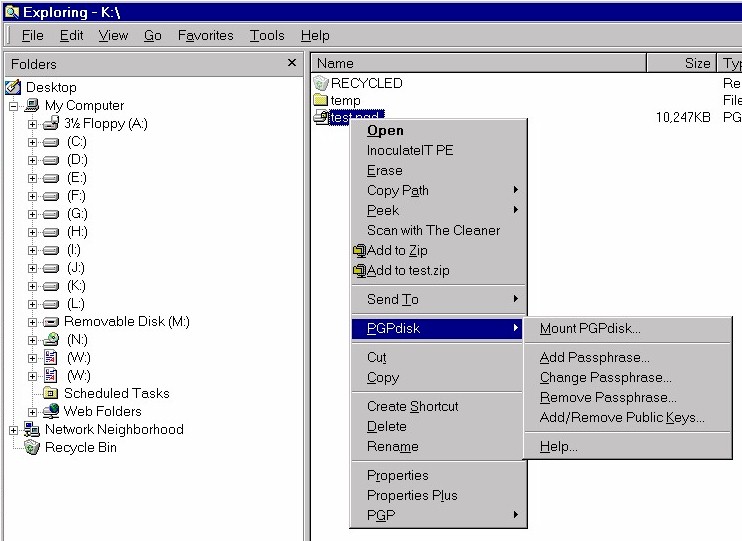The image size is (742, 541).
Task: Expand the 3½ Floppy (A:) node
Action: point(32,124)
